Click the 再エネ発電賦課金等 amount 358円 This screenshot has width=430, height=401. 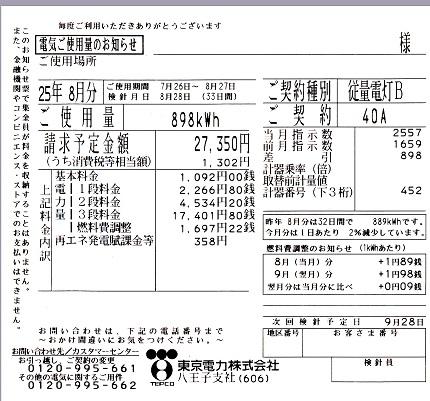(x=210, y=241)
